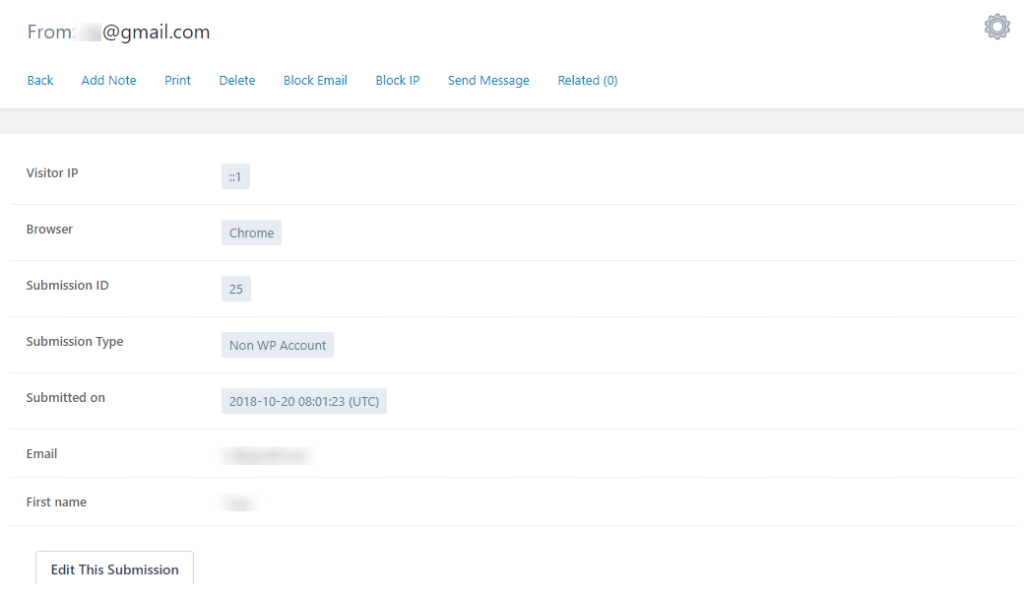Click the Chrome browser value badge

click(251, 232)
